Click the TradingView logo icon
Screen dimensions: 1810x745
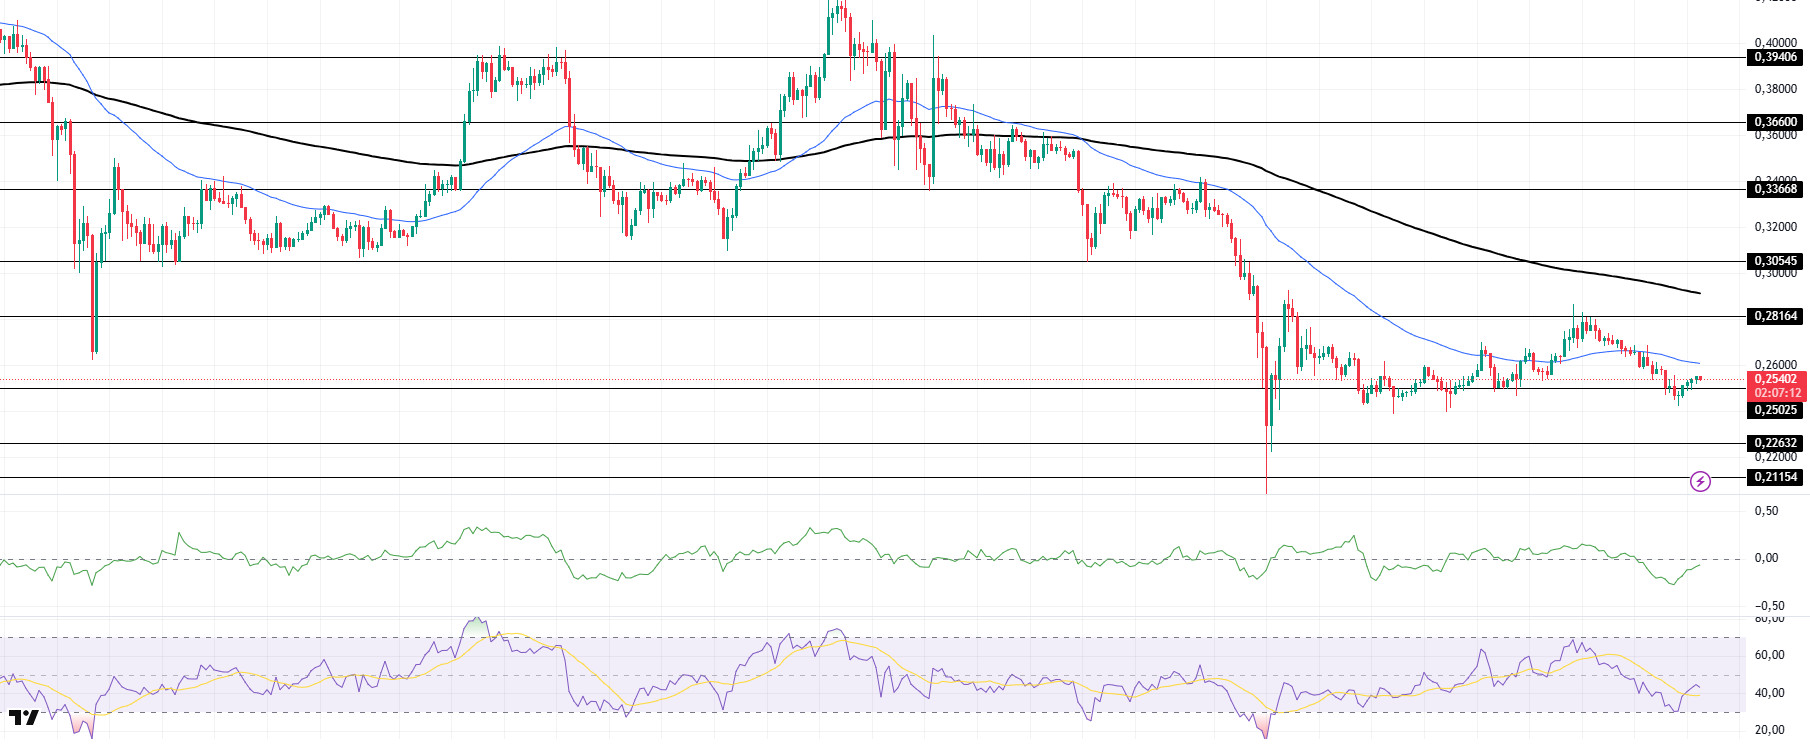click(x=23, y=717)
